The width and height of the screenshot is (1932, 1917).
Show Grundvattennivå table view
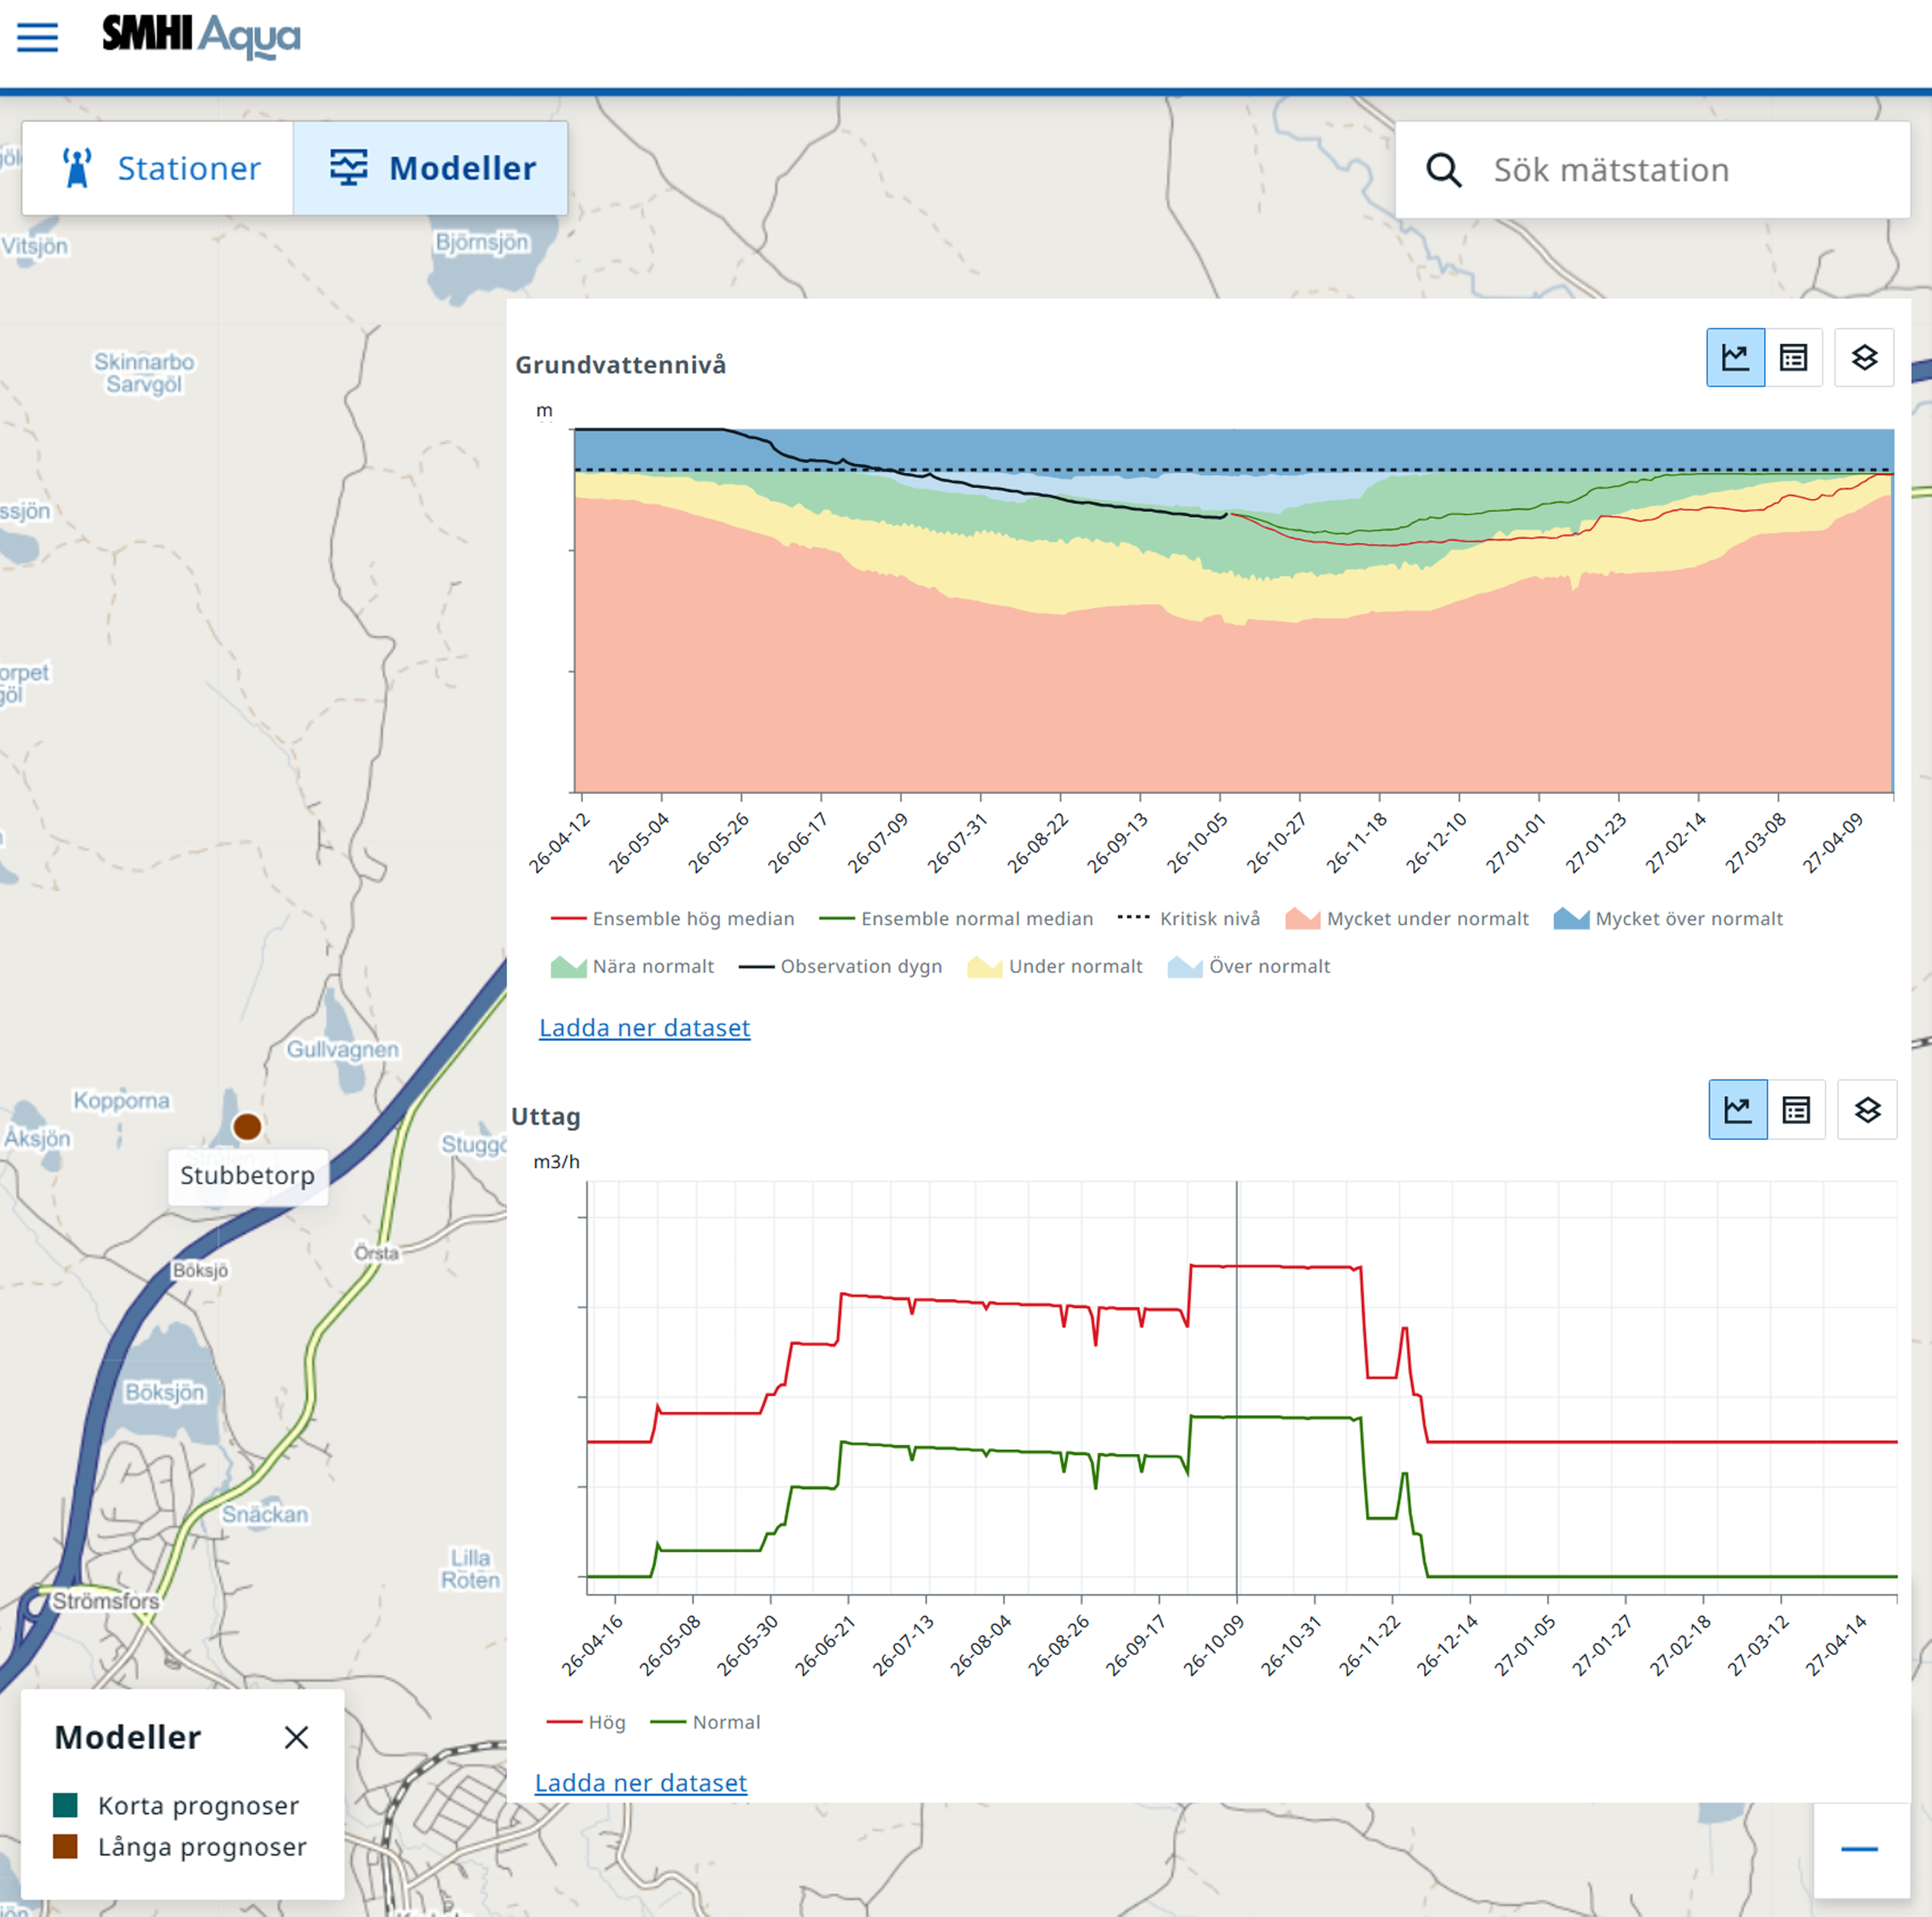(1793, 358)
